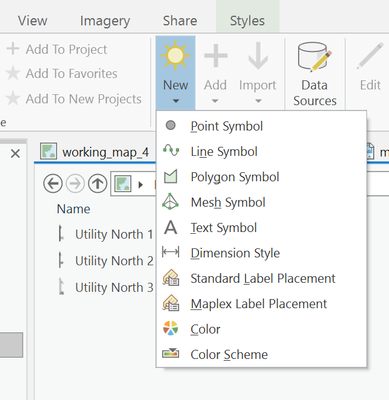The height and width of the screenshot is (400, 389).
Task: Click the working_map_4 tab map icon
Action: [x=49, y=151]
